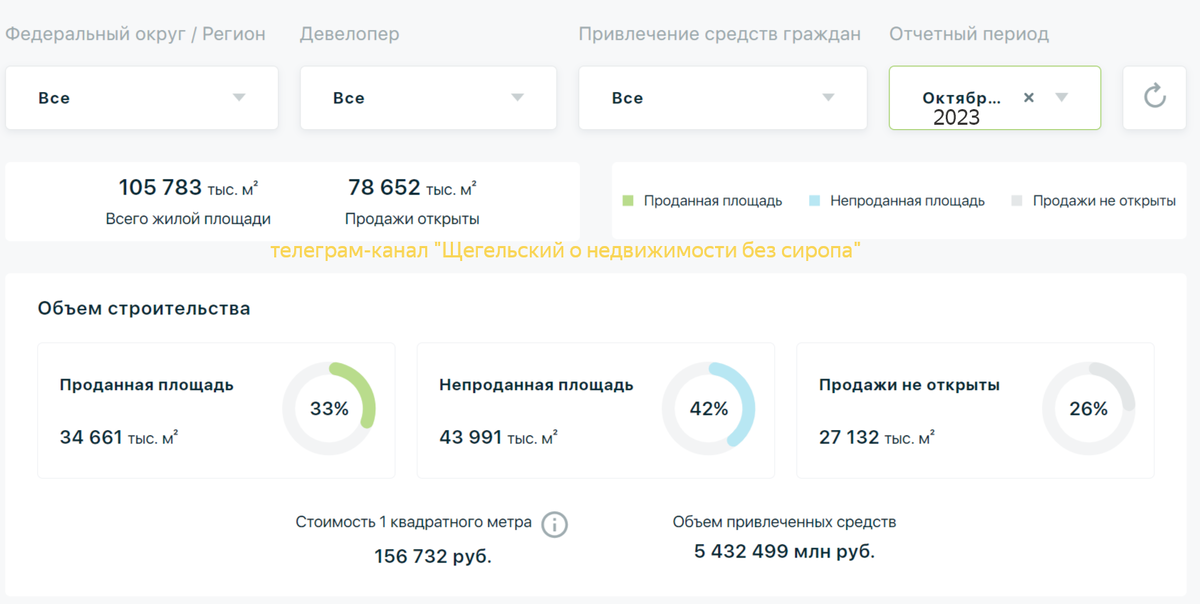Screen dimensions: 1200x604
Task: Click the 156 732 руб. price value
Action: [433, 556]
